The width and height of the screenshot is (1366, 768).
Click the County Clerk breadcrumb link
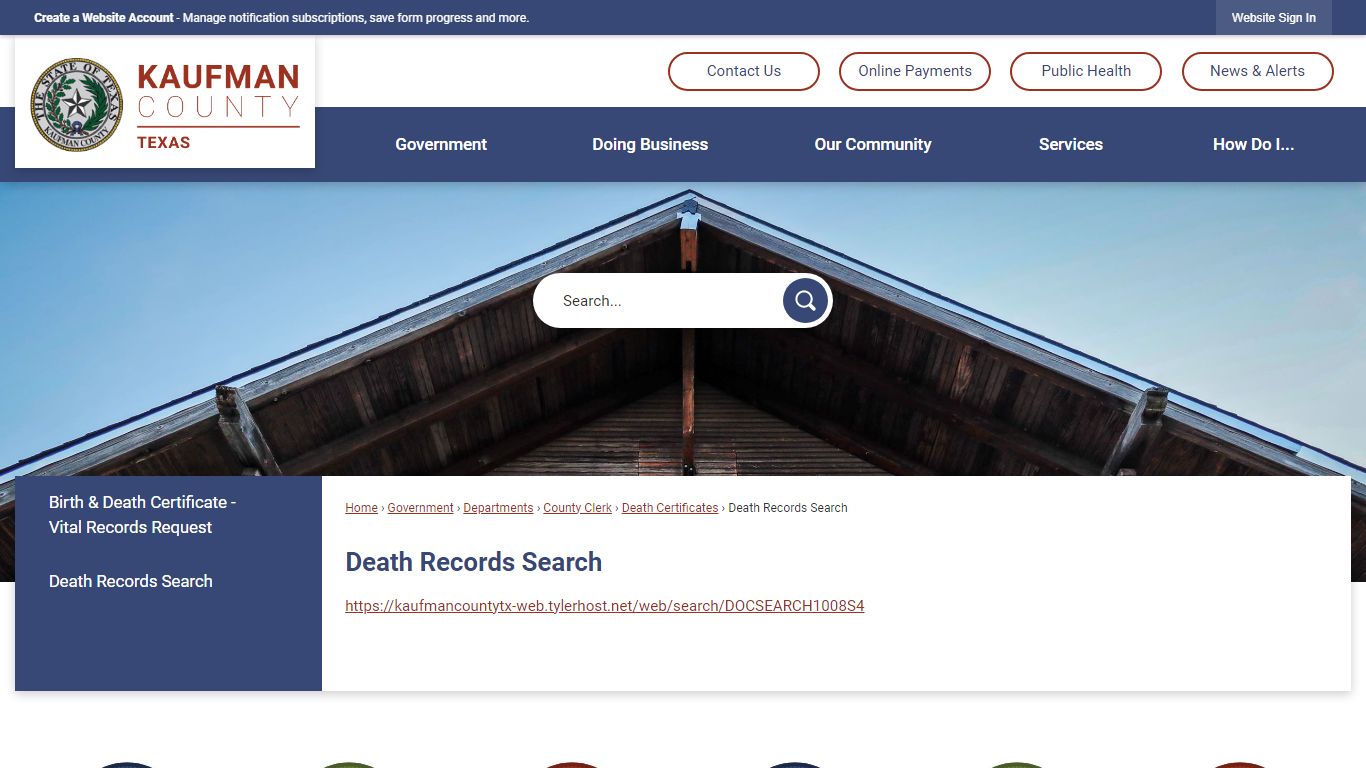577,508
